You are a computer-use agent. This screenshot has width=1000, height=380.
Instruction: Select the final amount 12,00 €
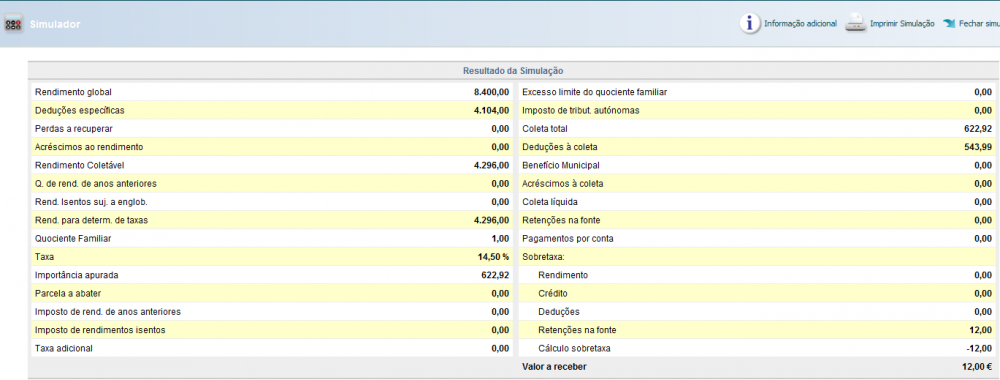click(977, 367)
